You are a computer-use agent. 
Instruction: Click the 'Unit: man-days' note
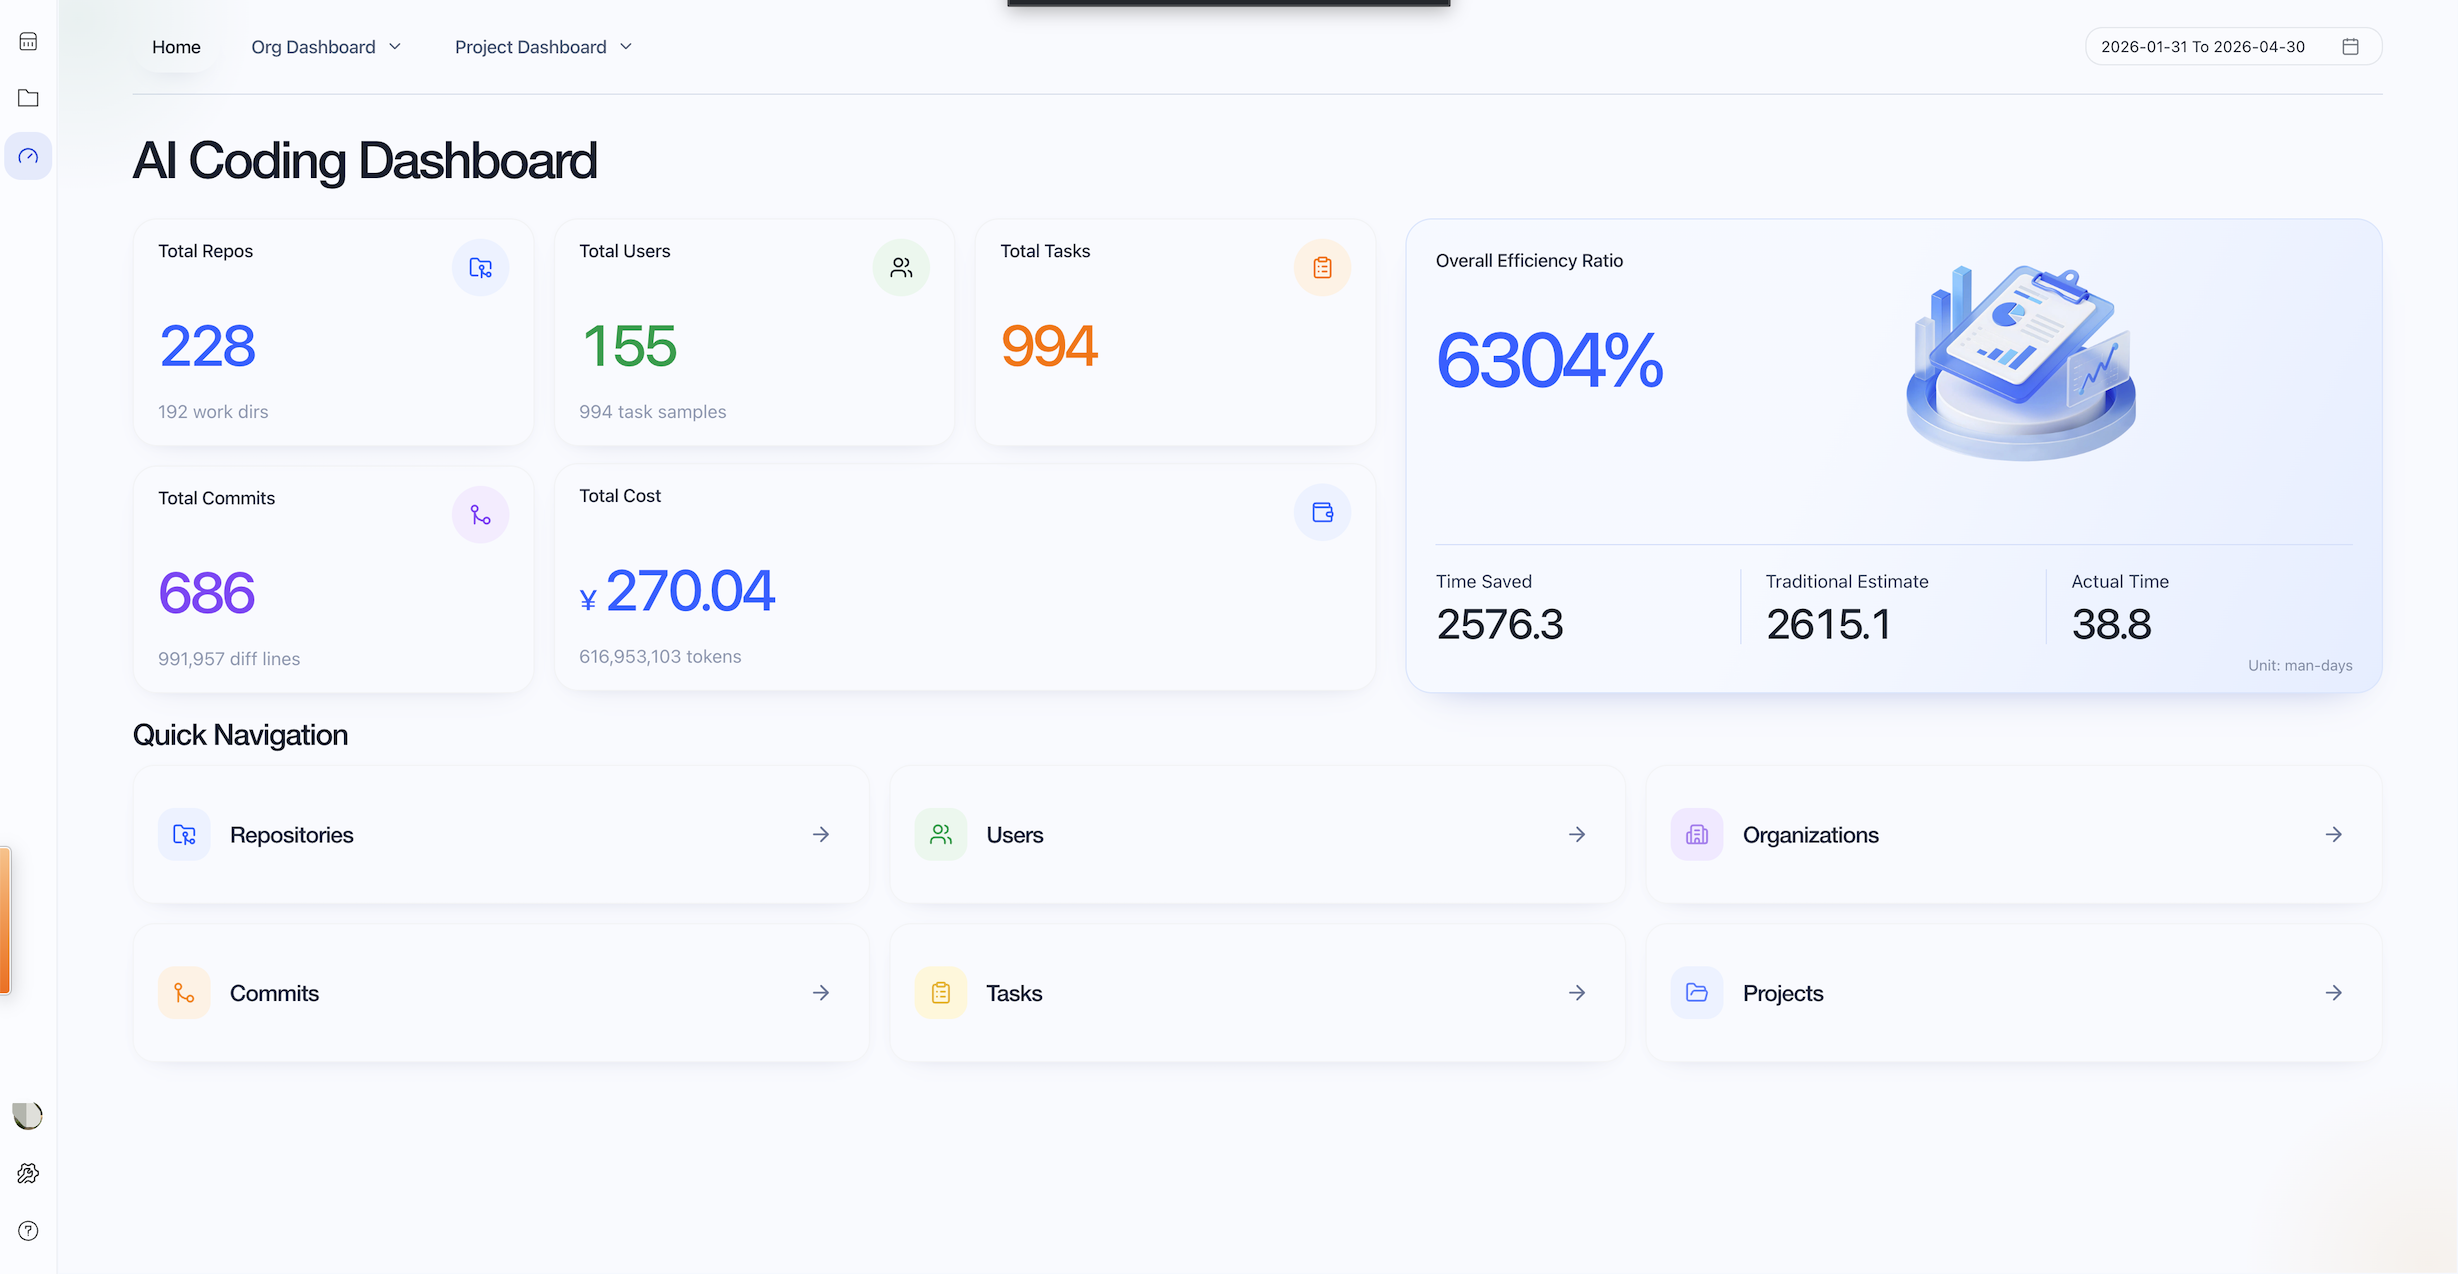pyautogui.click(x=2300, y=666)
